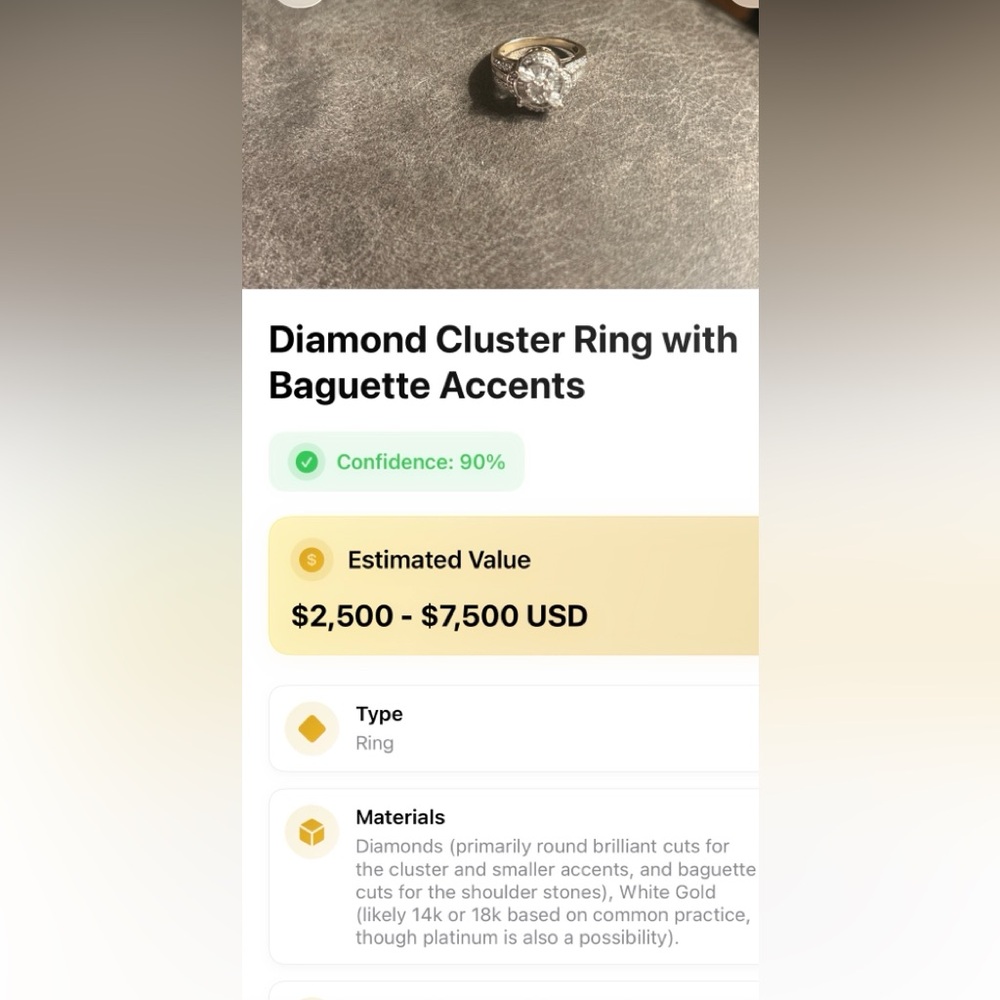Tap the '$2,500' lower estimate figure
1000x1000 pixels.
[342, 616]
